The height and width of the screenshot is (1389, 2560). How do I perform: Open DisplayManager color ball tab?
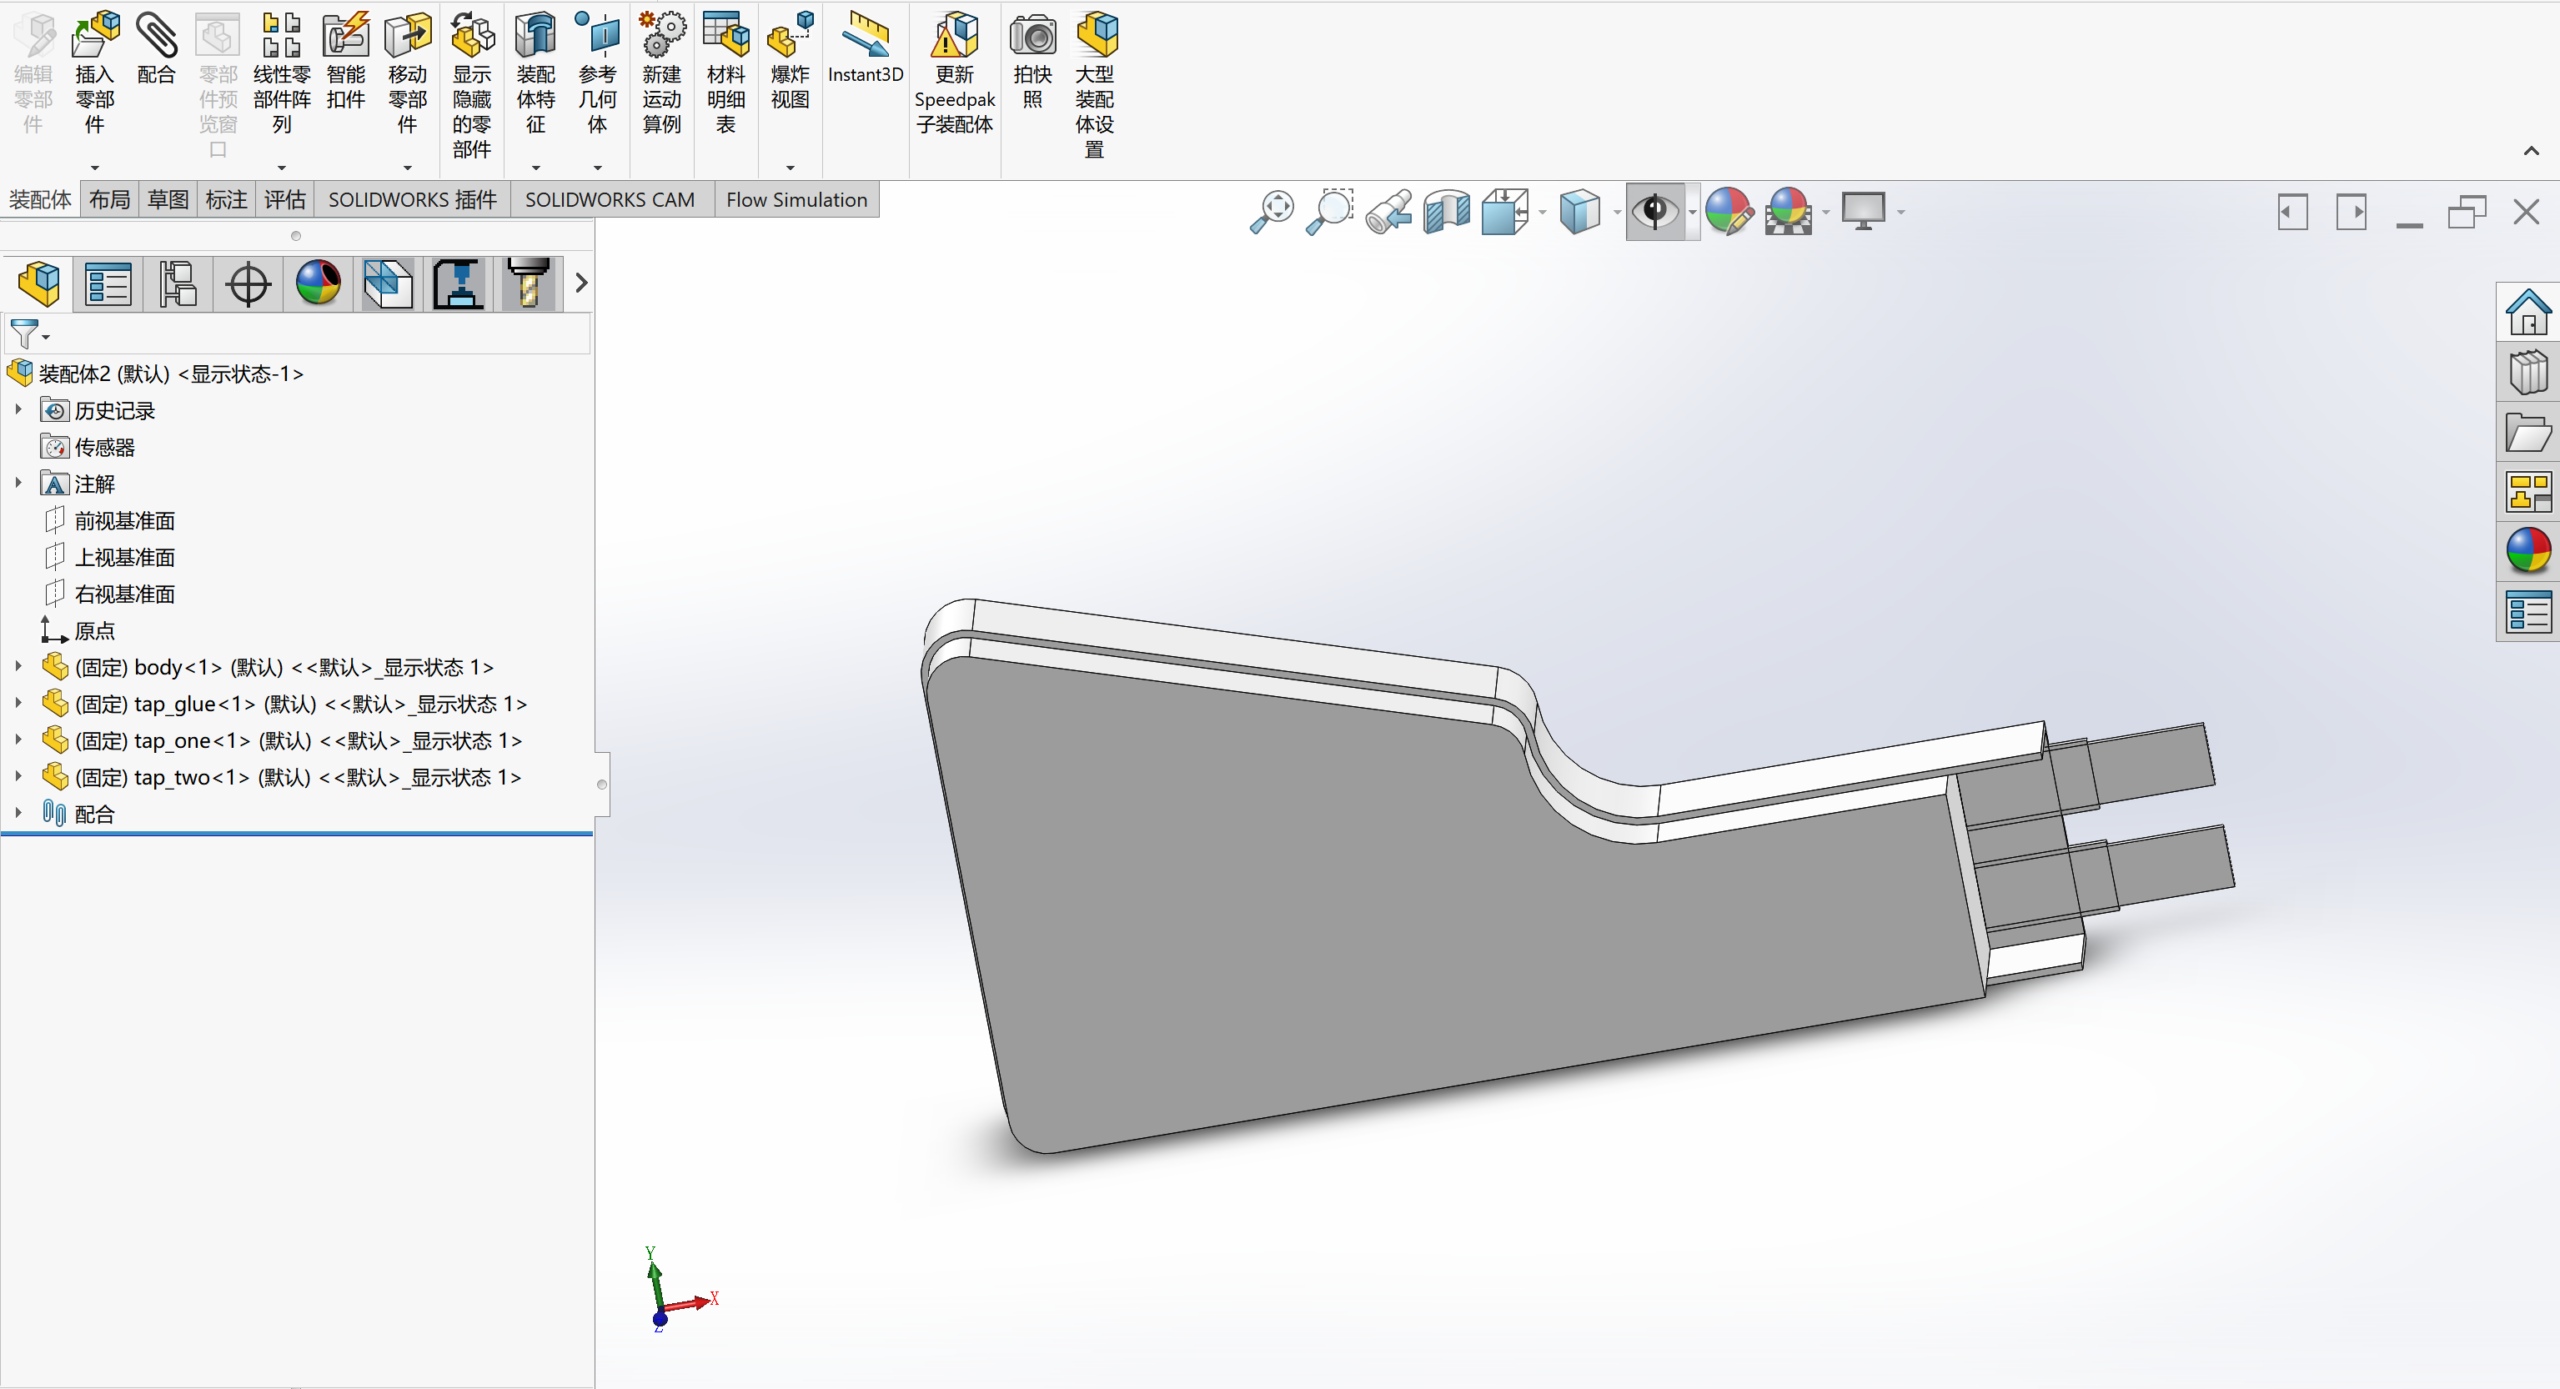318,284
